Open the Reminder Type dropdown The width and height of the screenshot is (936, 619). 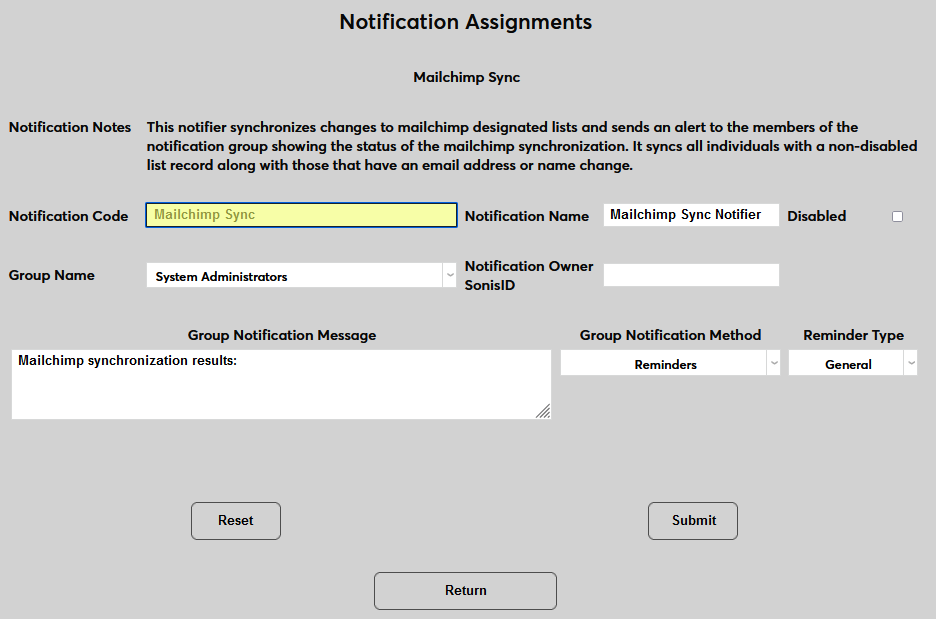click(x=852, y=364)
